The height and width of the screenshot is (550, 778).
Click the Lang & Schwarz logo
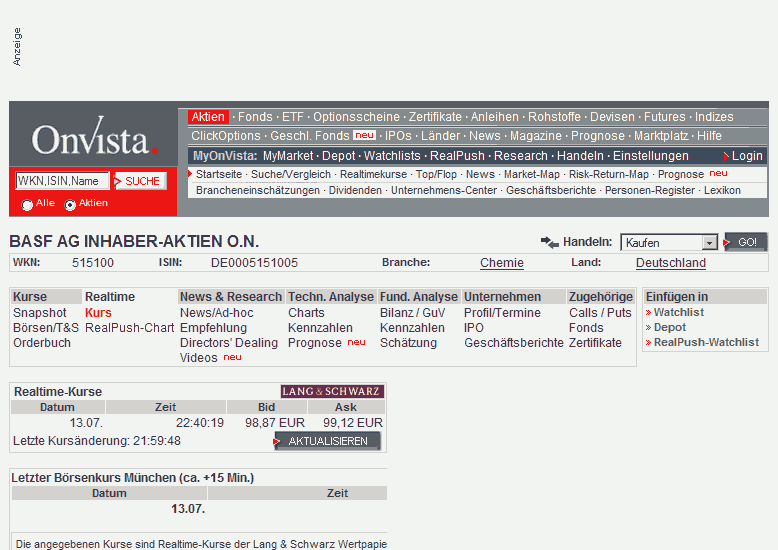pos(332,391)
